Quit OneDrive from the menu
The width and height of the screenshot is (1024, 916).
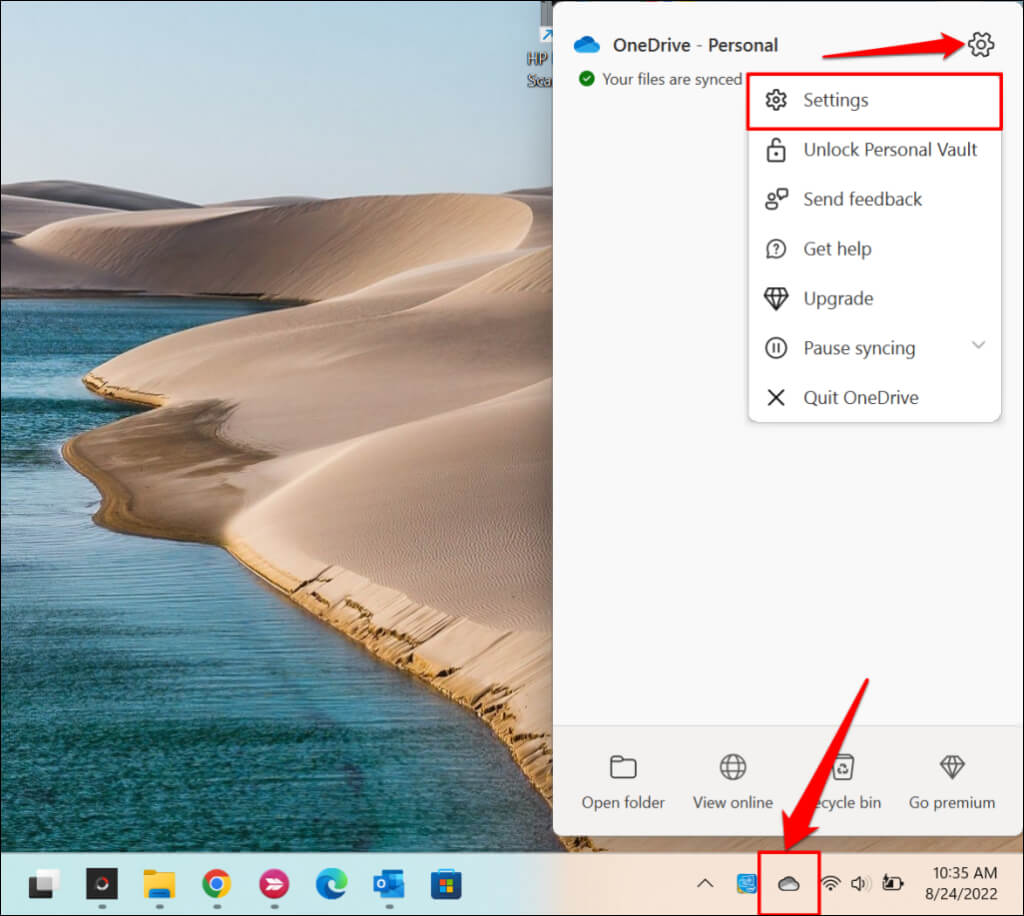[874, 398]
